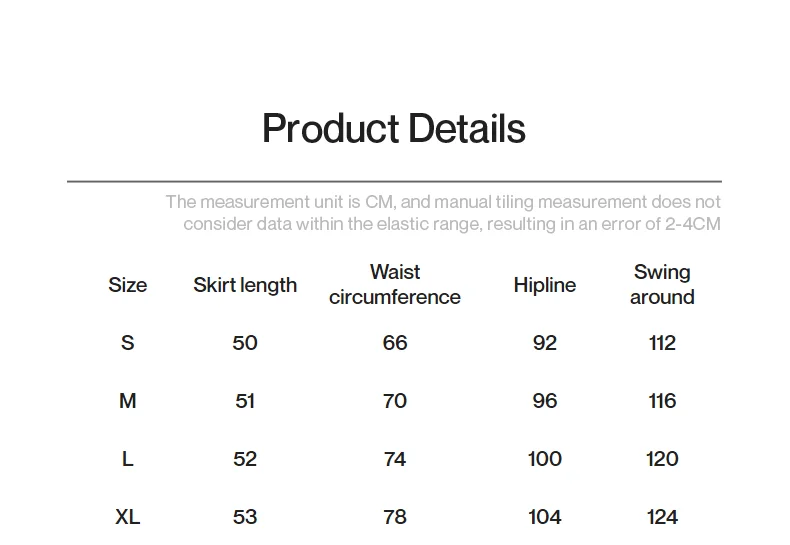Select the Size column header
Screen dimensions: 790x545
pyautogui.click(x=127, y=285)
